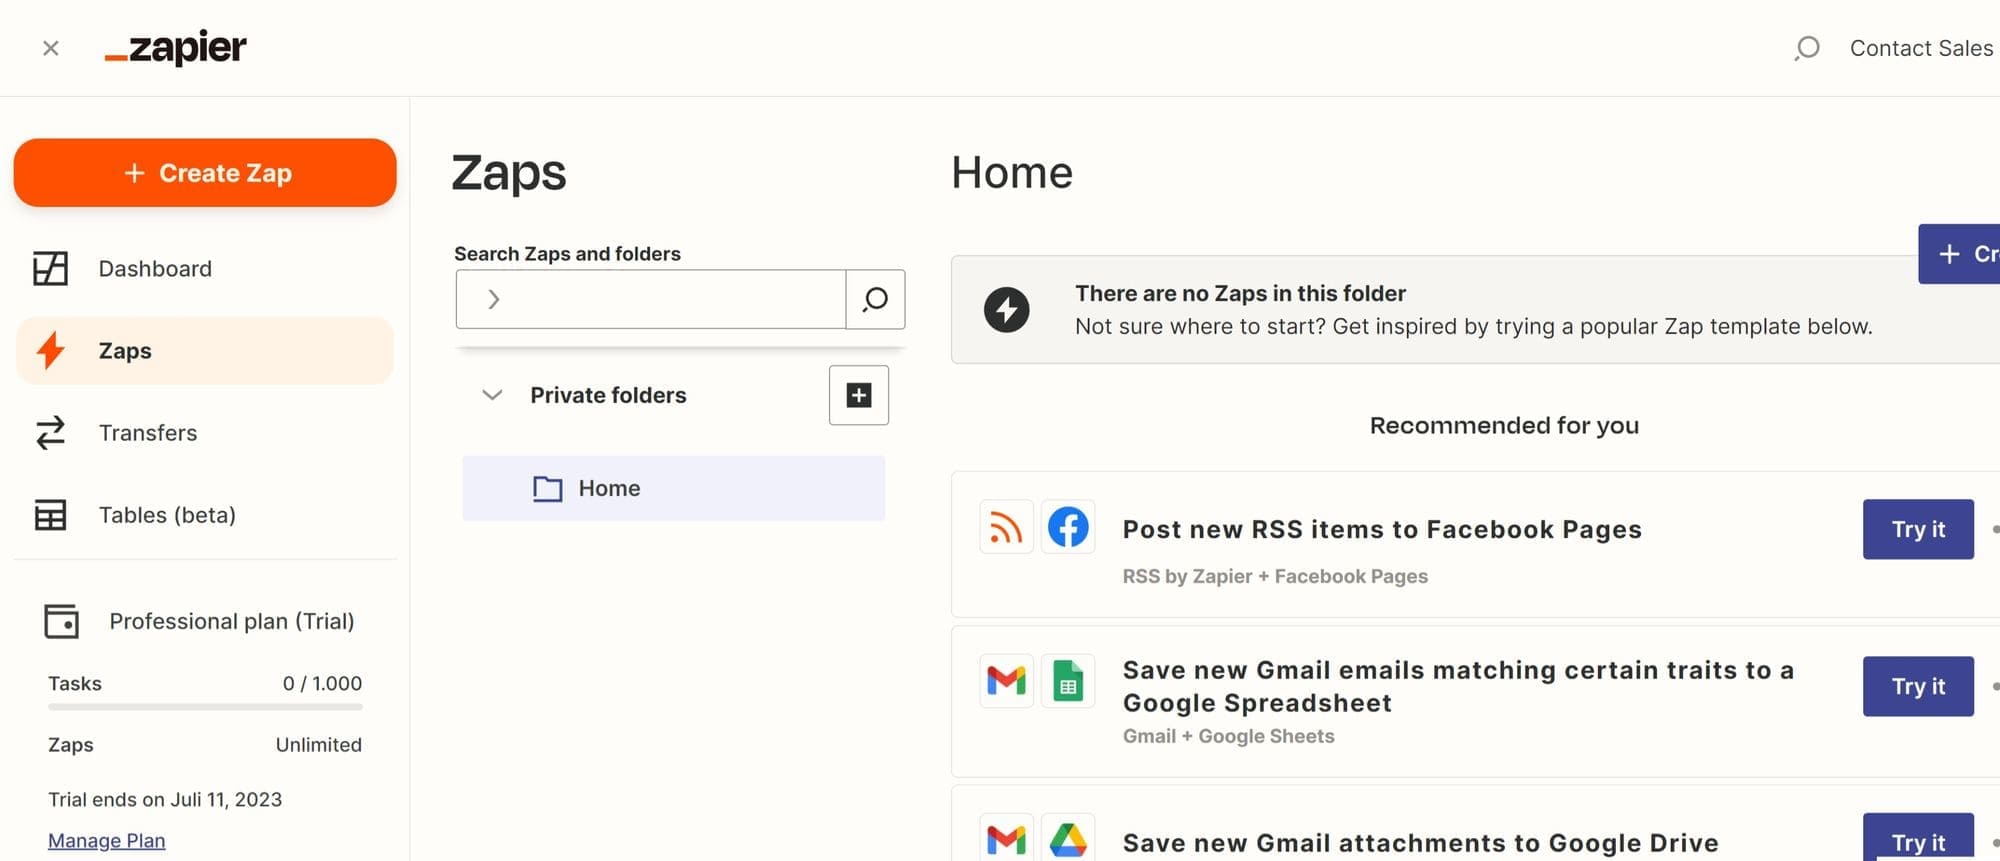The height and width of the screenshot is (861, 2000).
Task: Click the Facebook Pages app icon
Action: pyautogui.click(x=1068, y=527)
